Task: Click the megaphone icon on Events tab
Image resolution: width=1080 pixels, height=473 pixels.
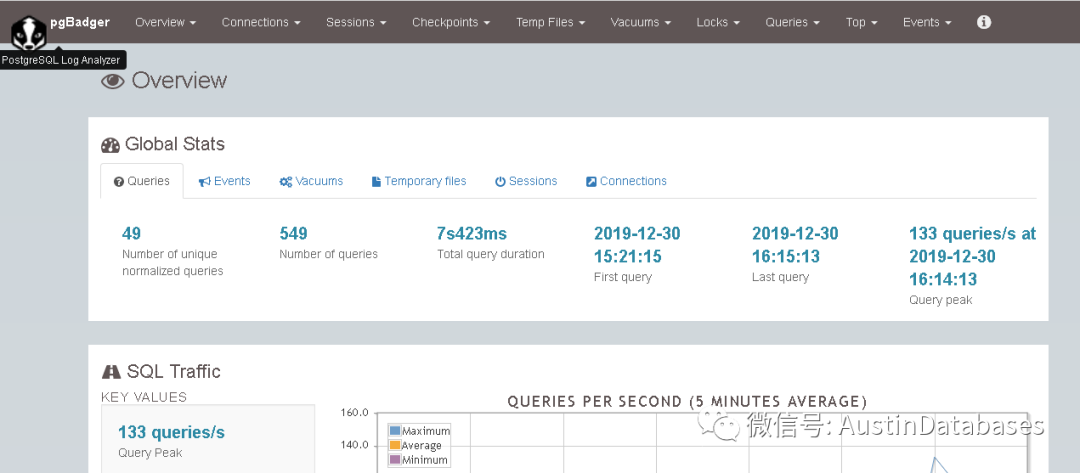Action: click(x=205, y=182)
